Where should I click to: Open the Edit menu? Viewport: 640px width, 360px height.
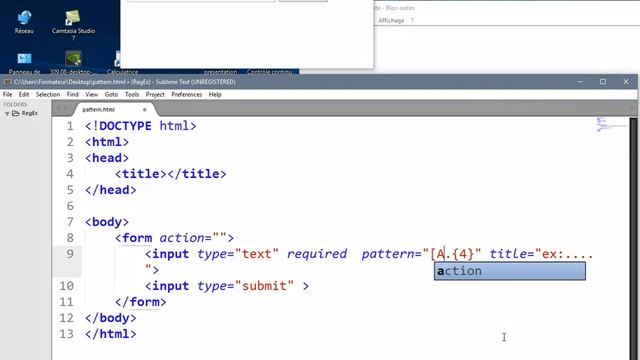24,94
